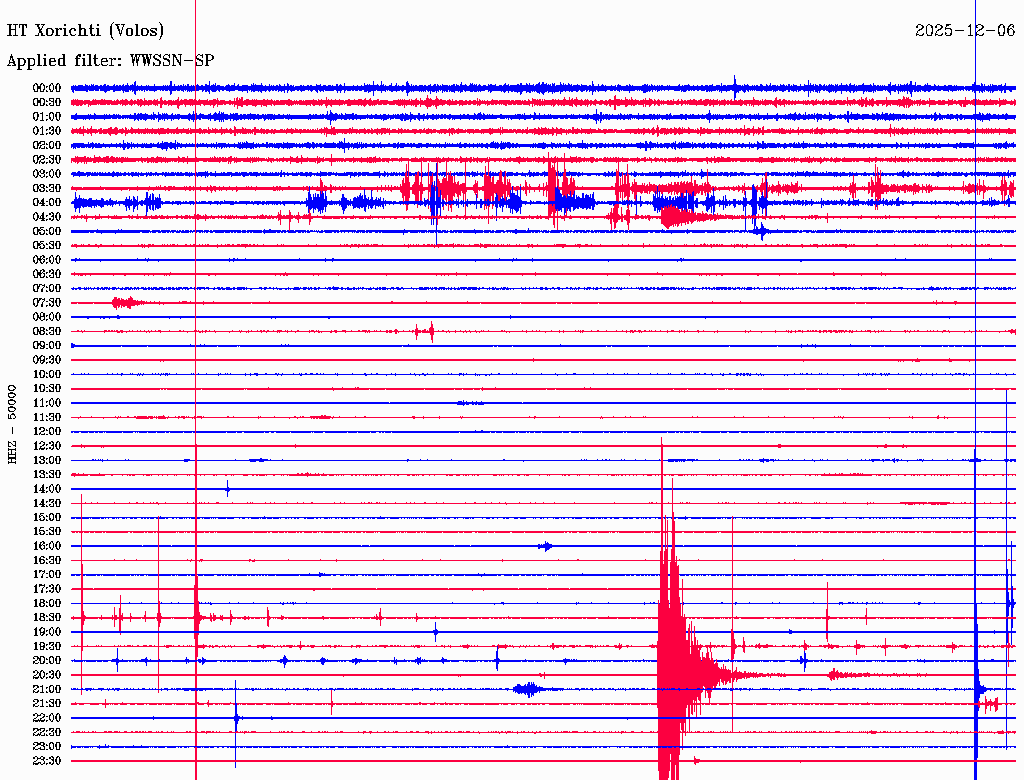
Task: Select the 20:00 time label
Action: point(47,660)
